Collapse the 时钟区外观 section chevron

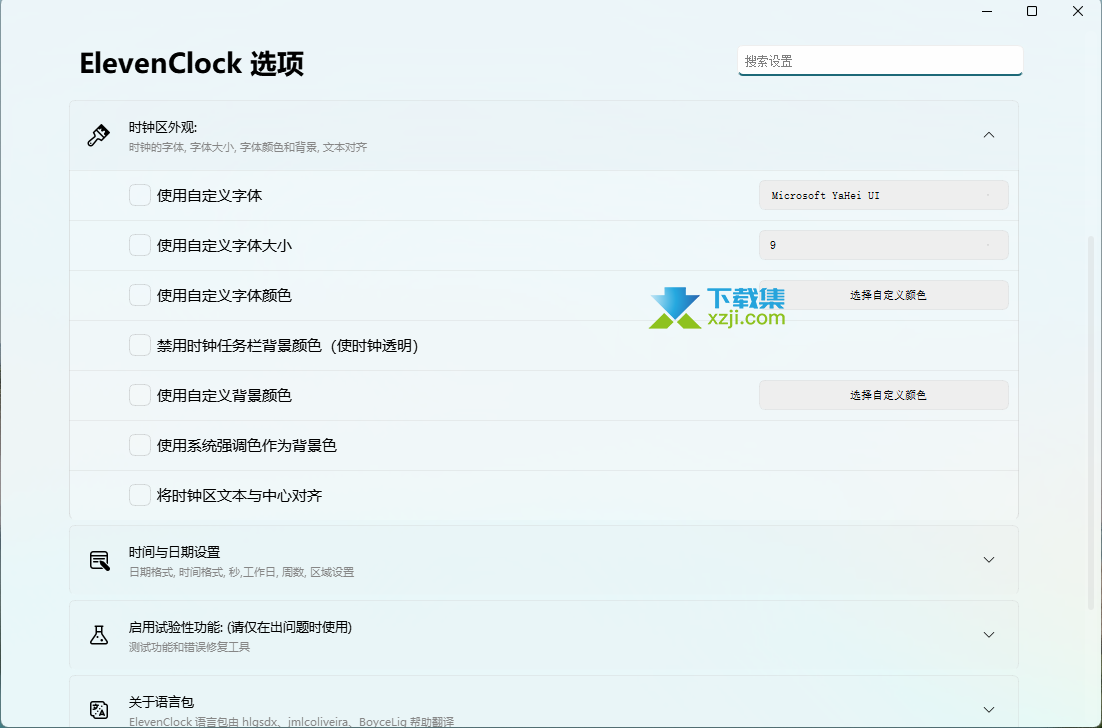coord(989,135)
